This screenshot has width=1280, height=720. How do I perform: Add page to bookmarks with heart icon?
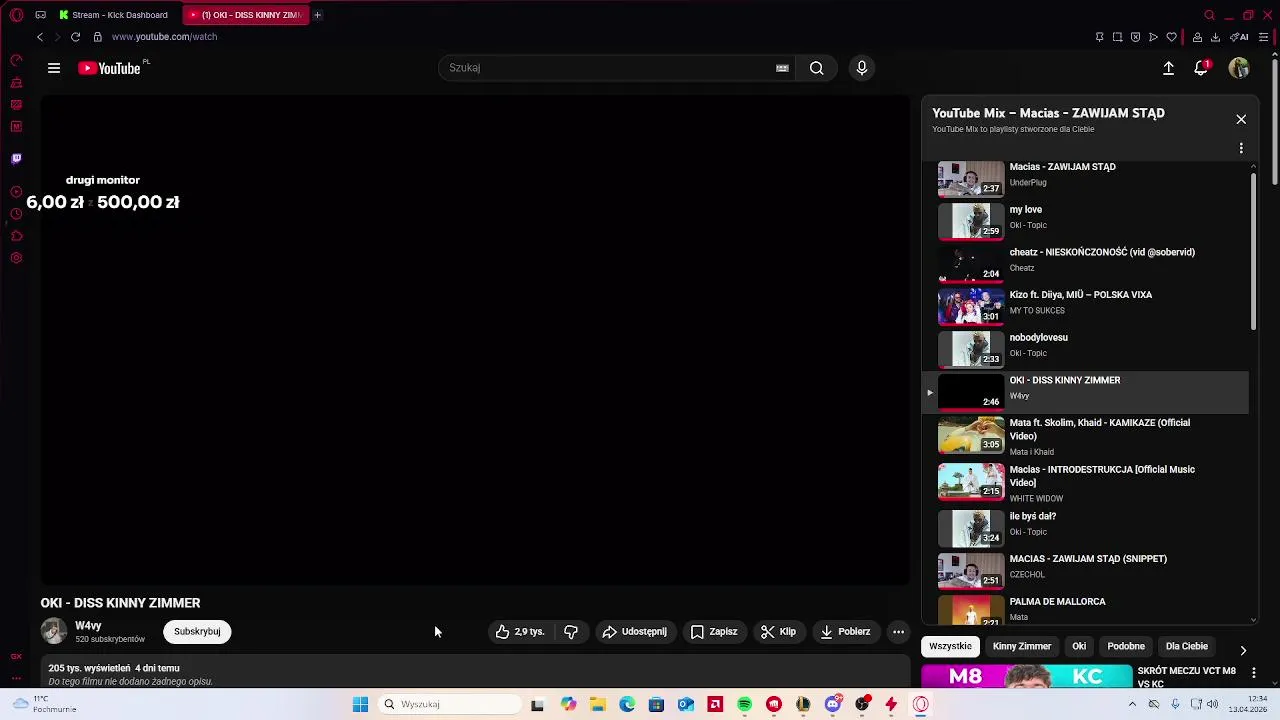[x=1171, y=37]
